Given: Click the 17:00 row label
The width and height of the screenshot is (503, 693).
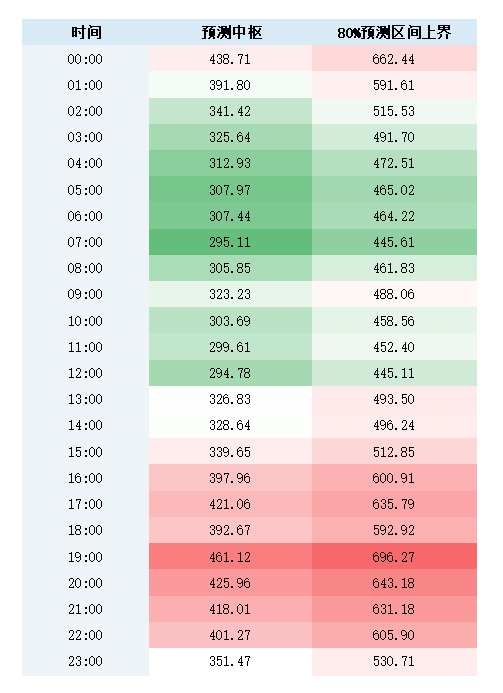Looking at the screenshot, I should pyautogui.click(x=85, y=504).
